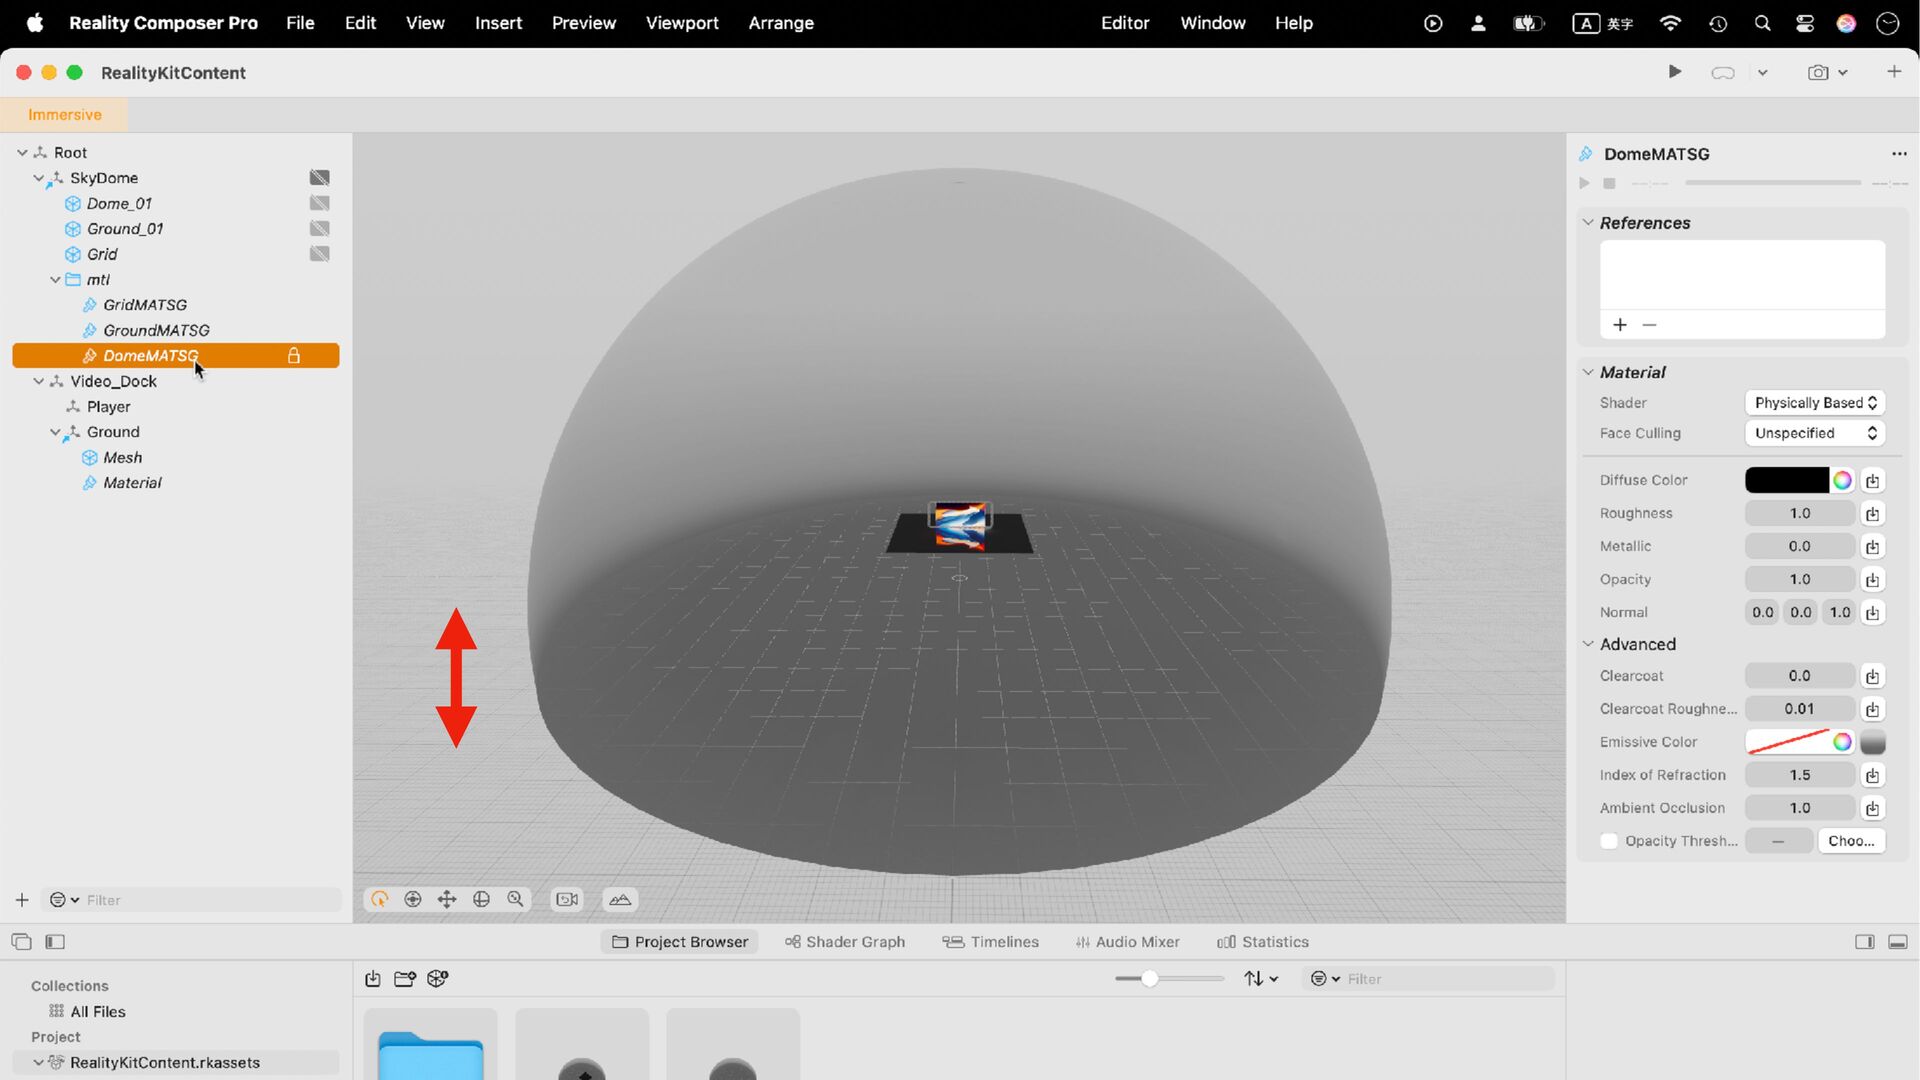Open the Viewport menu

tap(682, 23)
